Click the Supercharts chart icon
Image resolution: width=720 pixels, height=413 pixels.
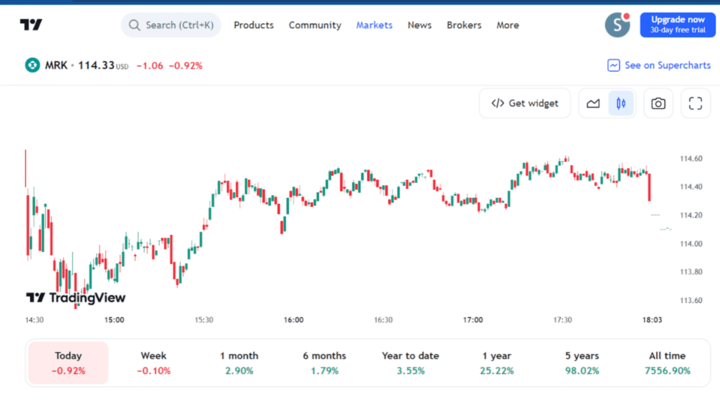point(613,65)
